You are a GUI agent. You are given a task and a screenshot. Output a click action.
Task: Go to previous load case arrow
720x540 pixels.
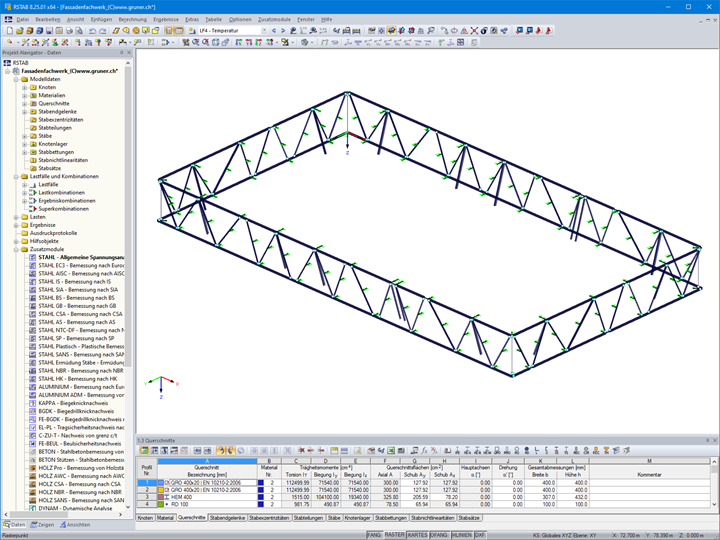click(x=274, y=31)
